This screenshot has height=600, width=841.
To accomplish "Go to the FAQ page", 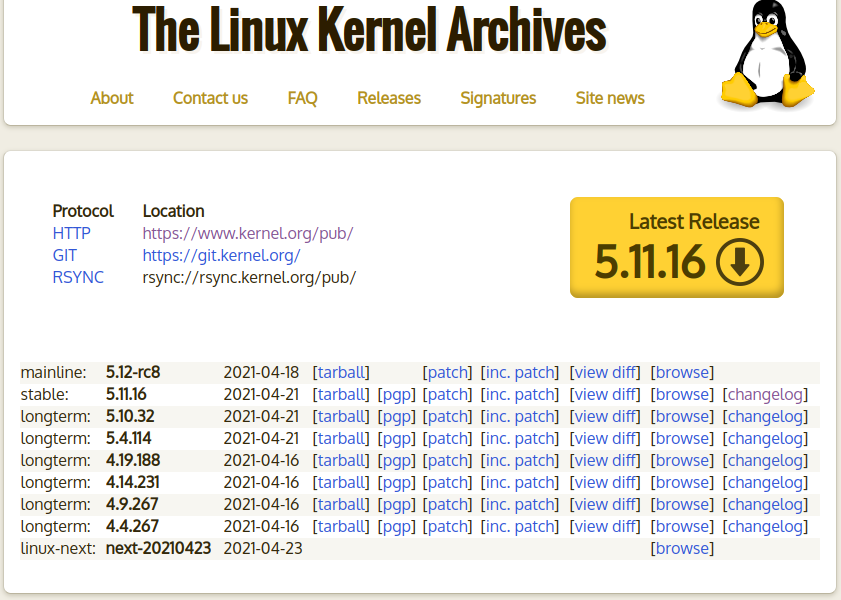I will coord(303,98).
